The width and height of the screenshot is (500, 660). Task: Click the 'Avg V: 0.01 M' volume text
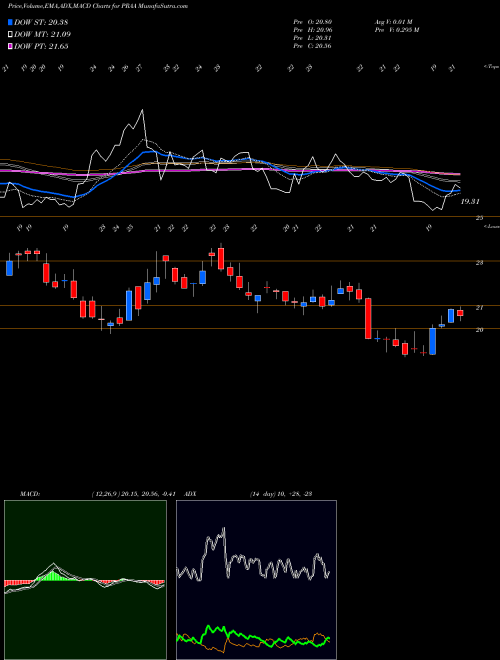click(394, 22)
